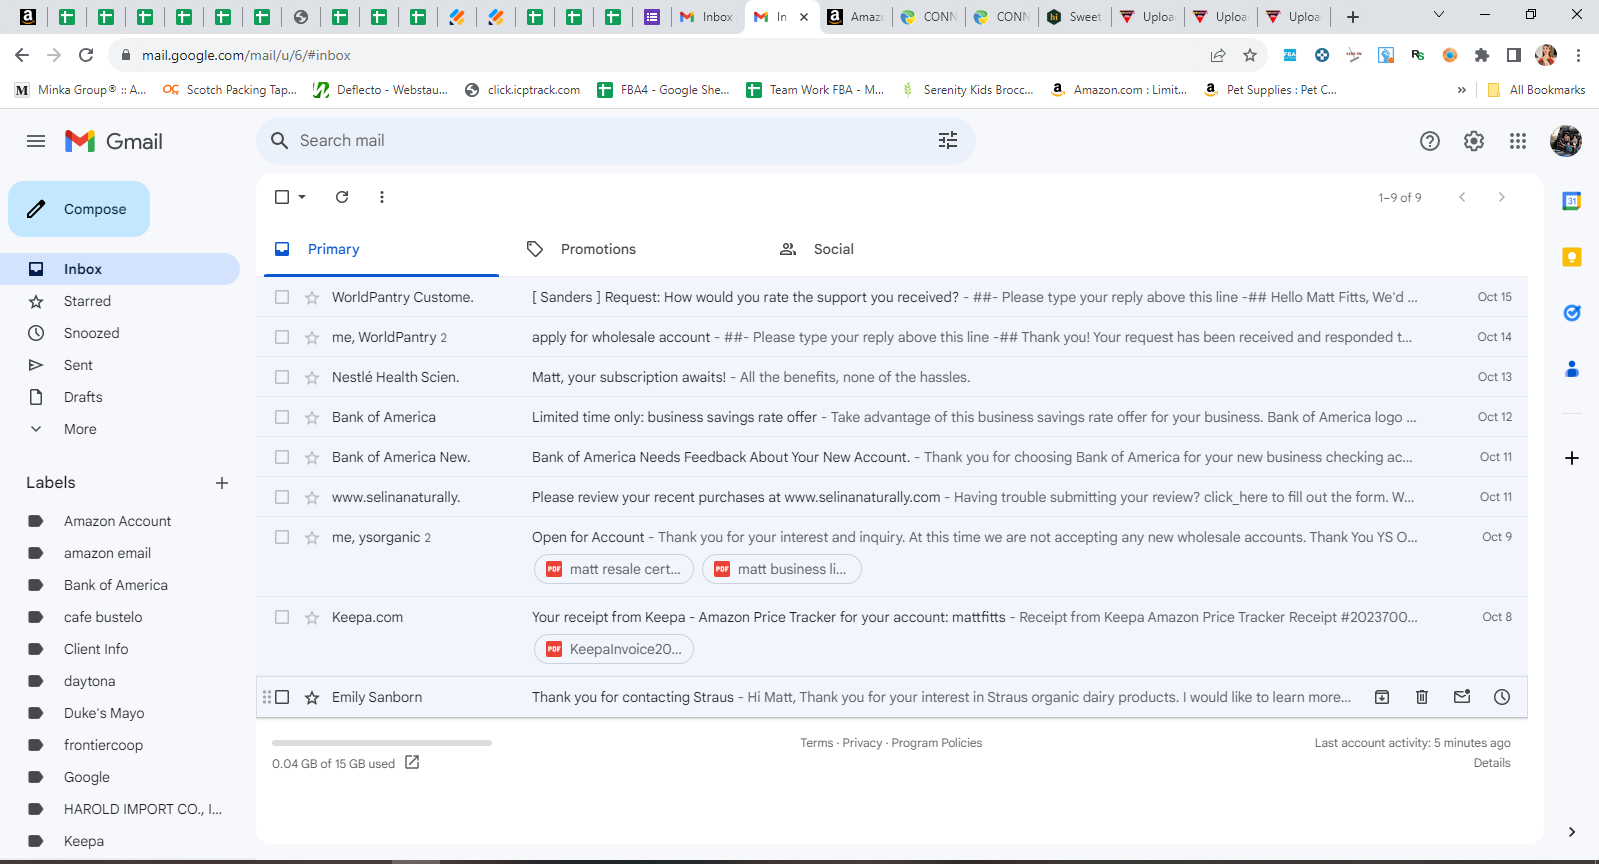Refresh the inbox message list
The width and height of the screenshot is (1599, 864).
point(342,197)
